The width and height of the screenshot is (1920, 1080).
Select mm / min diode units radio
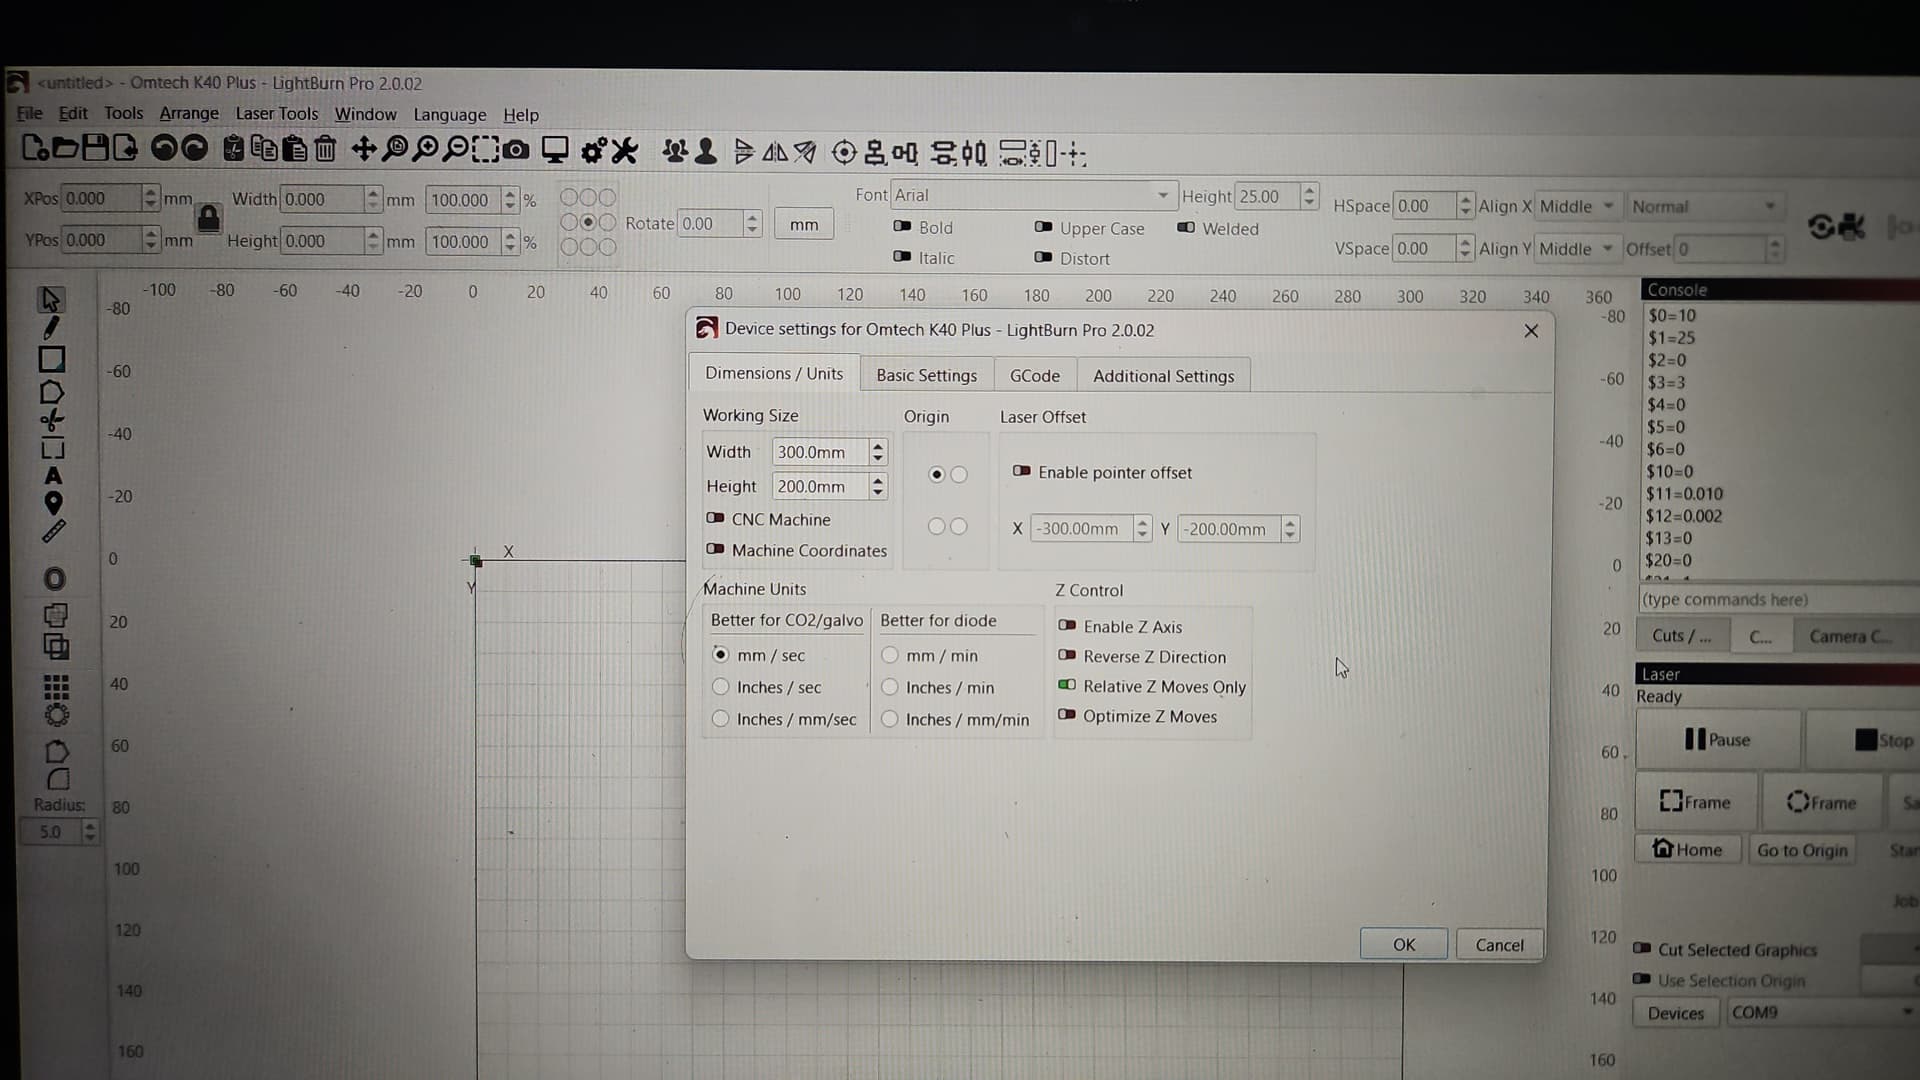tap(890, 655)
